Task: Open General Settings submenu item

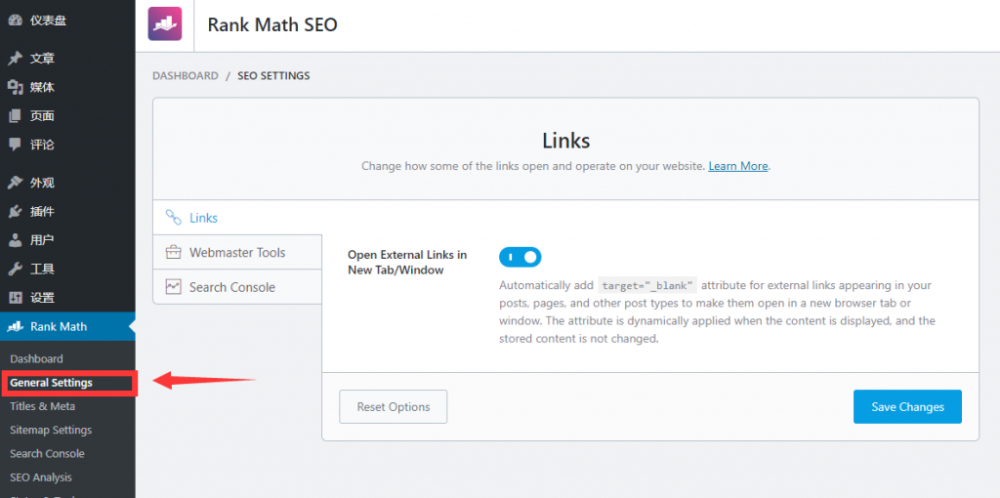Action: pos(51,383)
